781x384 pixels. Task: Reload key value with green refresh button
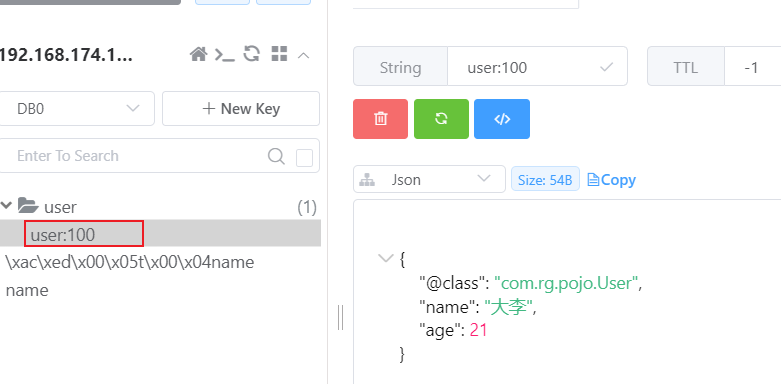(441, 119)
